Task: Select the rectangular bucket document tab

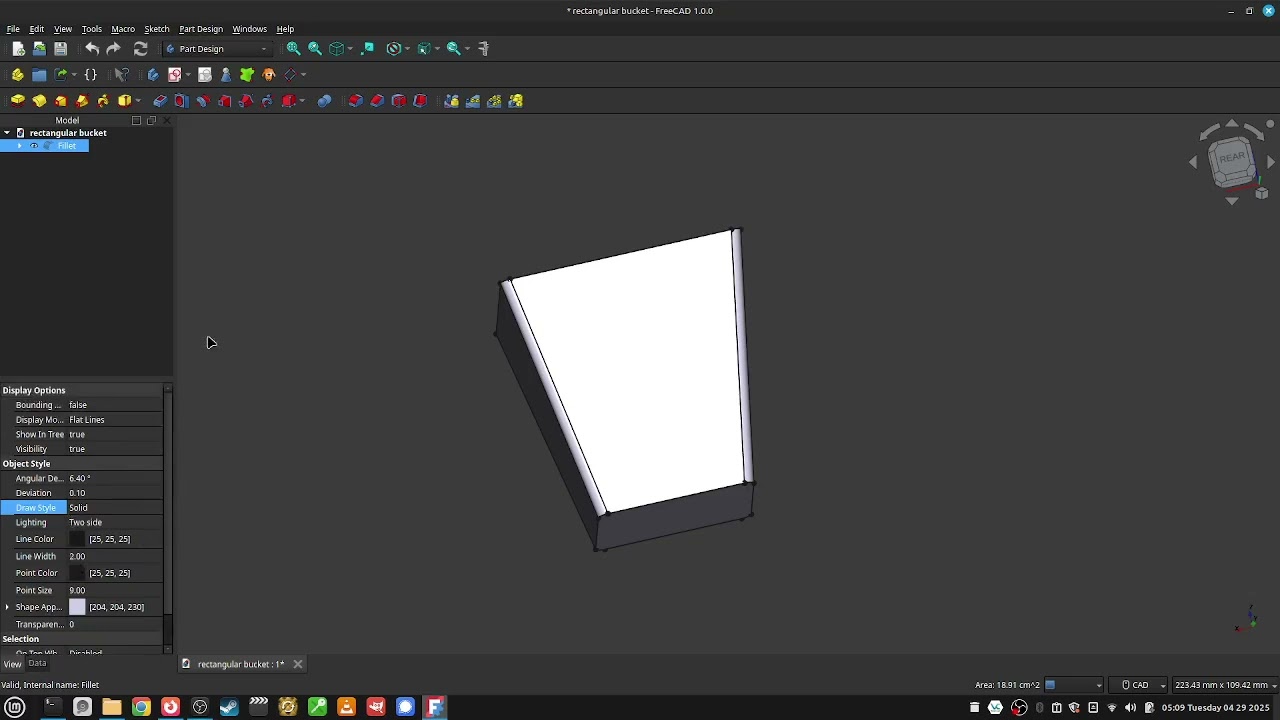Action: (x=240, y=664)
